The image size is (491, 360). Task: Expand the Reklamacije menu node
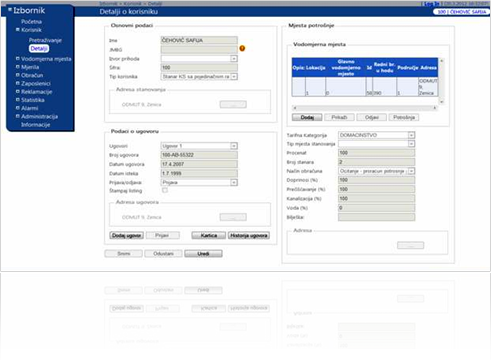[x=18, y=91]
